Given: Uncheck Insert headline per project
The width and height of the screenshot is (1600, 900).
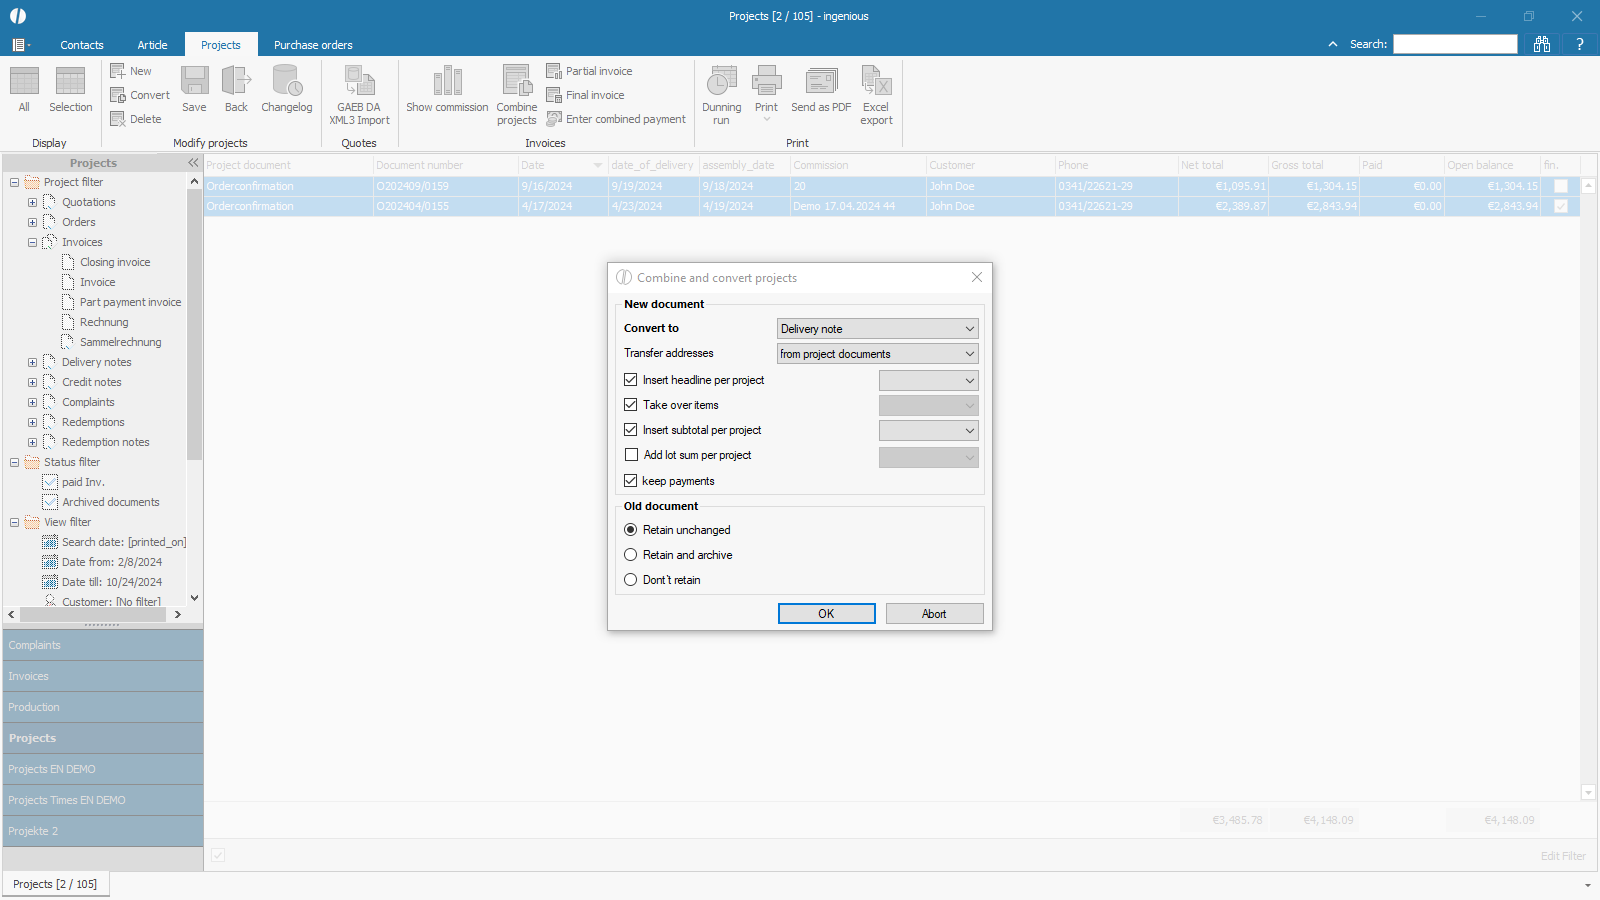Looking at the screenshot, I should [x=631, y=380].
